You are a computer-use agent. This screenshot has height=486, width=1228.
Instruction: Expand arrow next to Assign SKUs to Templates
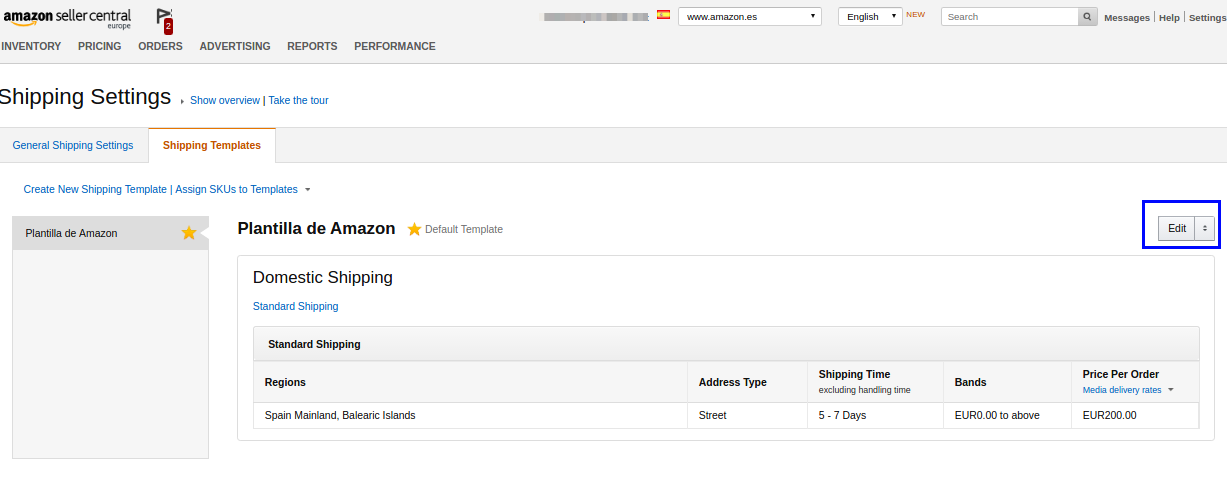click(x=308, y=189)
